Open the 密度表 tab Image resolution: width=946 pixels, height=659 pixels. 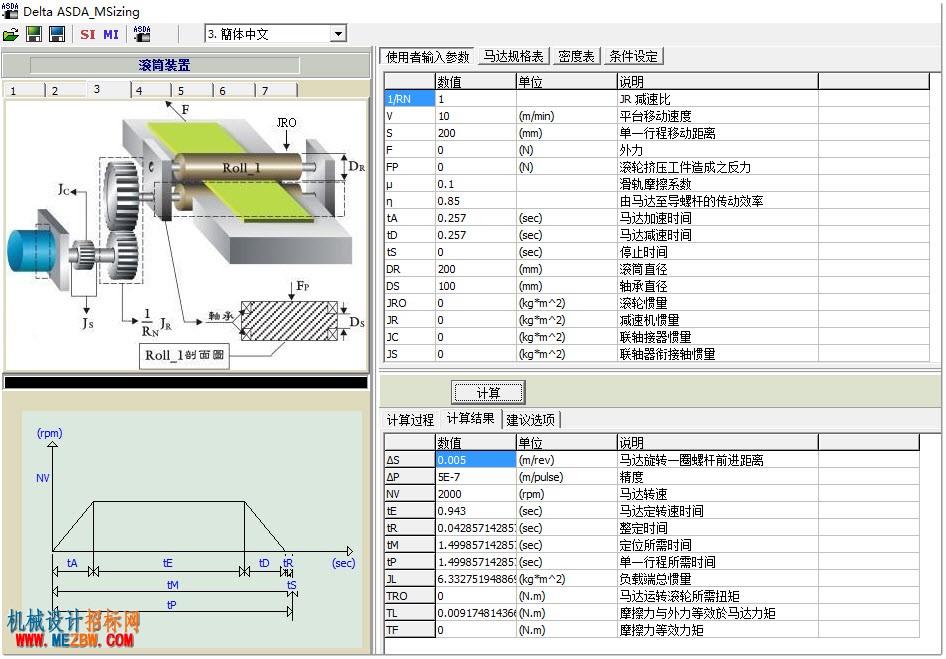(x=576, y=56)
